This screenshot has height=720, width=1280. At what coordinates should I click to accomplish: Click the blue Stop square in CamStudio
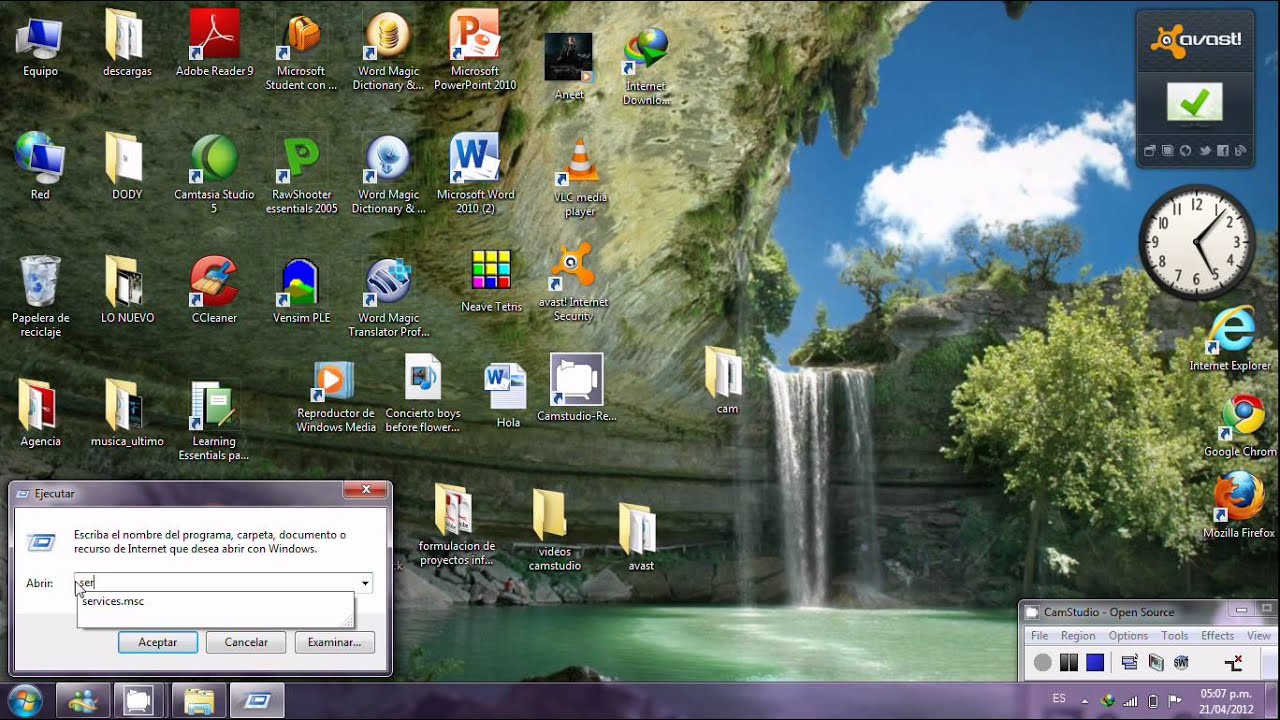click(x=1095, y=662)
